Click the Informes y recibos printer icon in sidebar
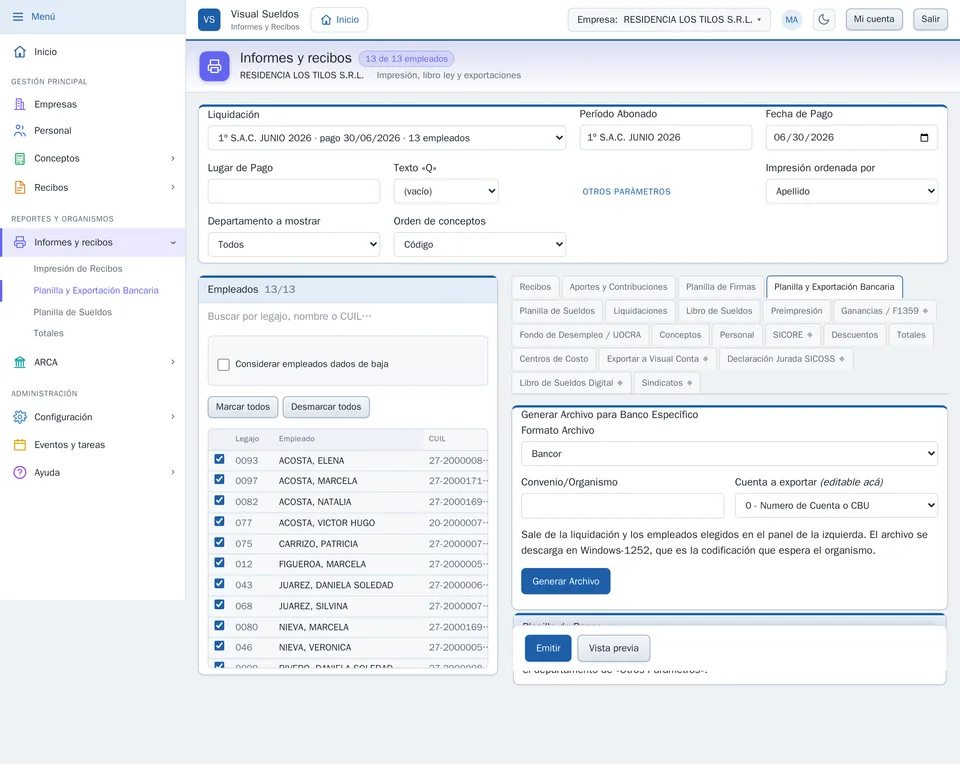This screenshot has width=960, height=764. (x=20, y=242)
